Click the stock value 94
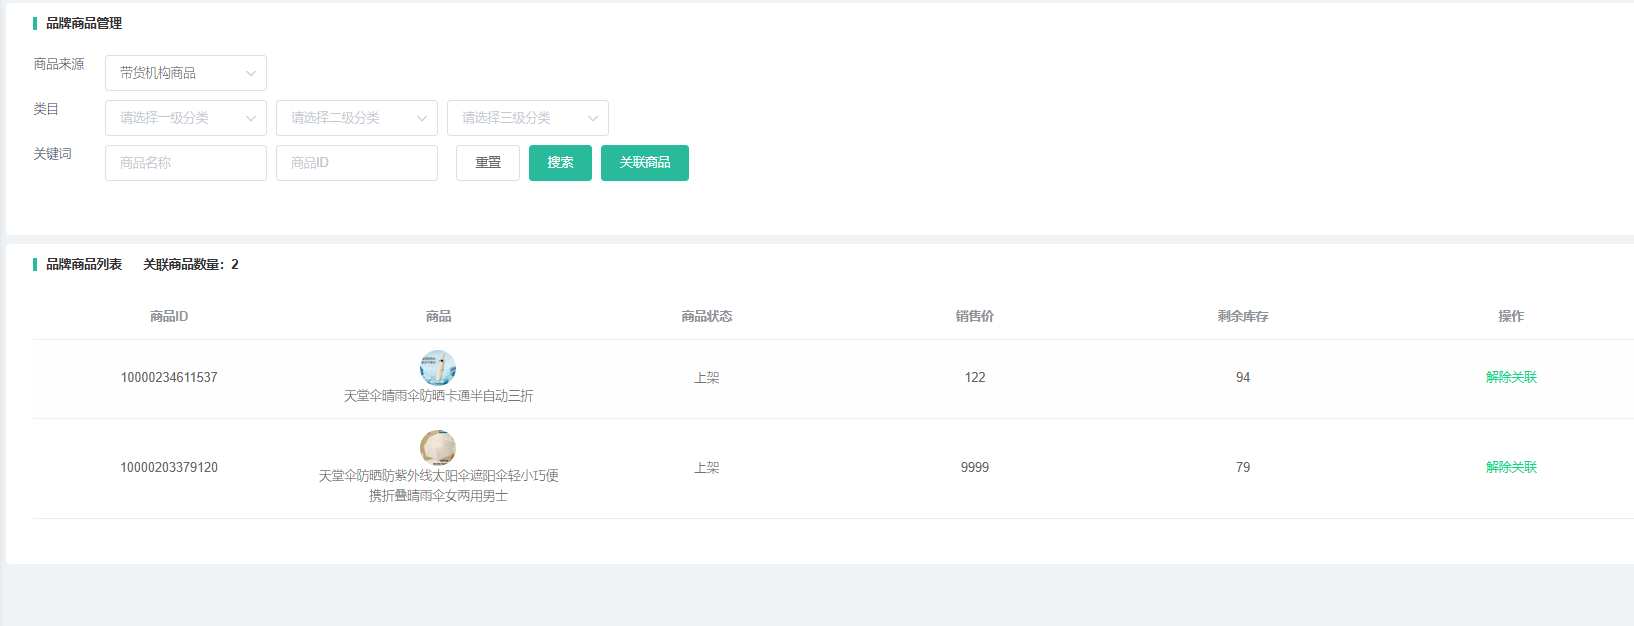The height and width of the screenshot is (626, 1634). click(1243, 377)
